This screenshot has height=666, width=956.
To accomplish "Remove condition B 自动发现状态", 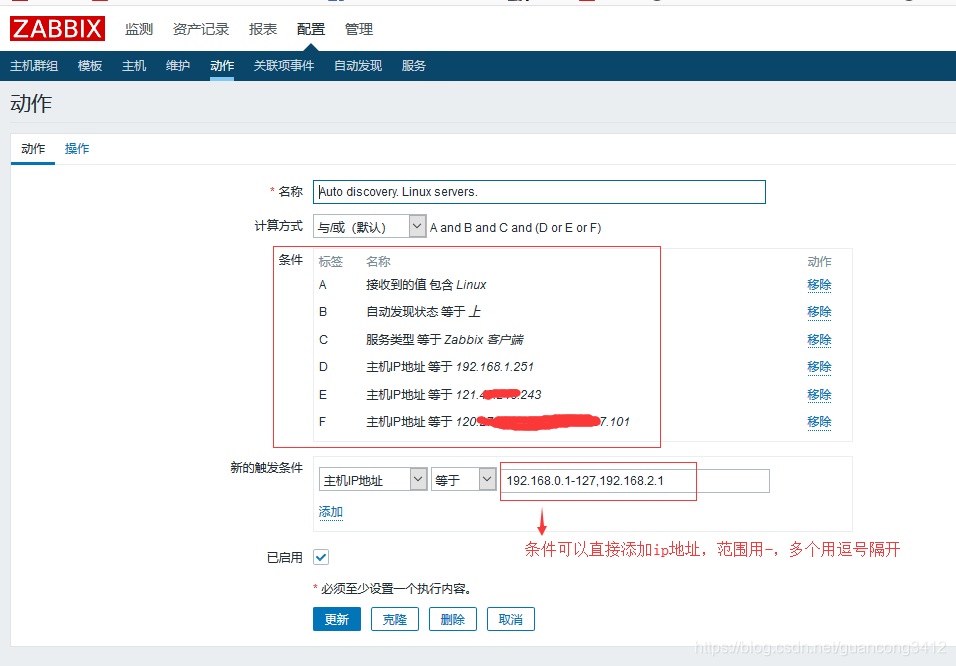I will coord(819,312).
